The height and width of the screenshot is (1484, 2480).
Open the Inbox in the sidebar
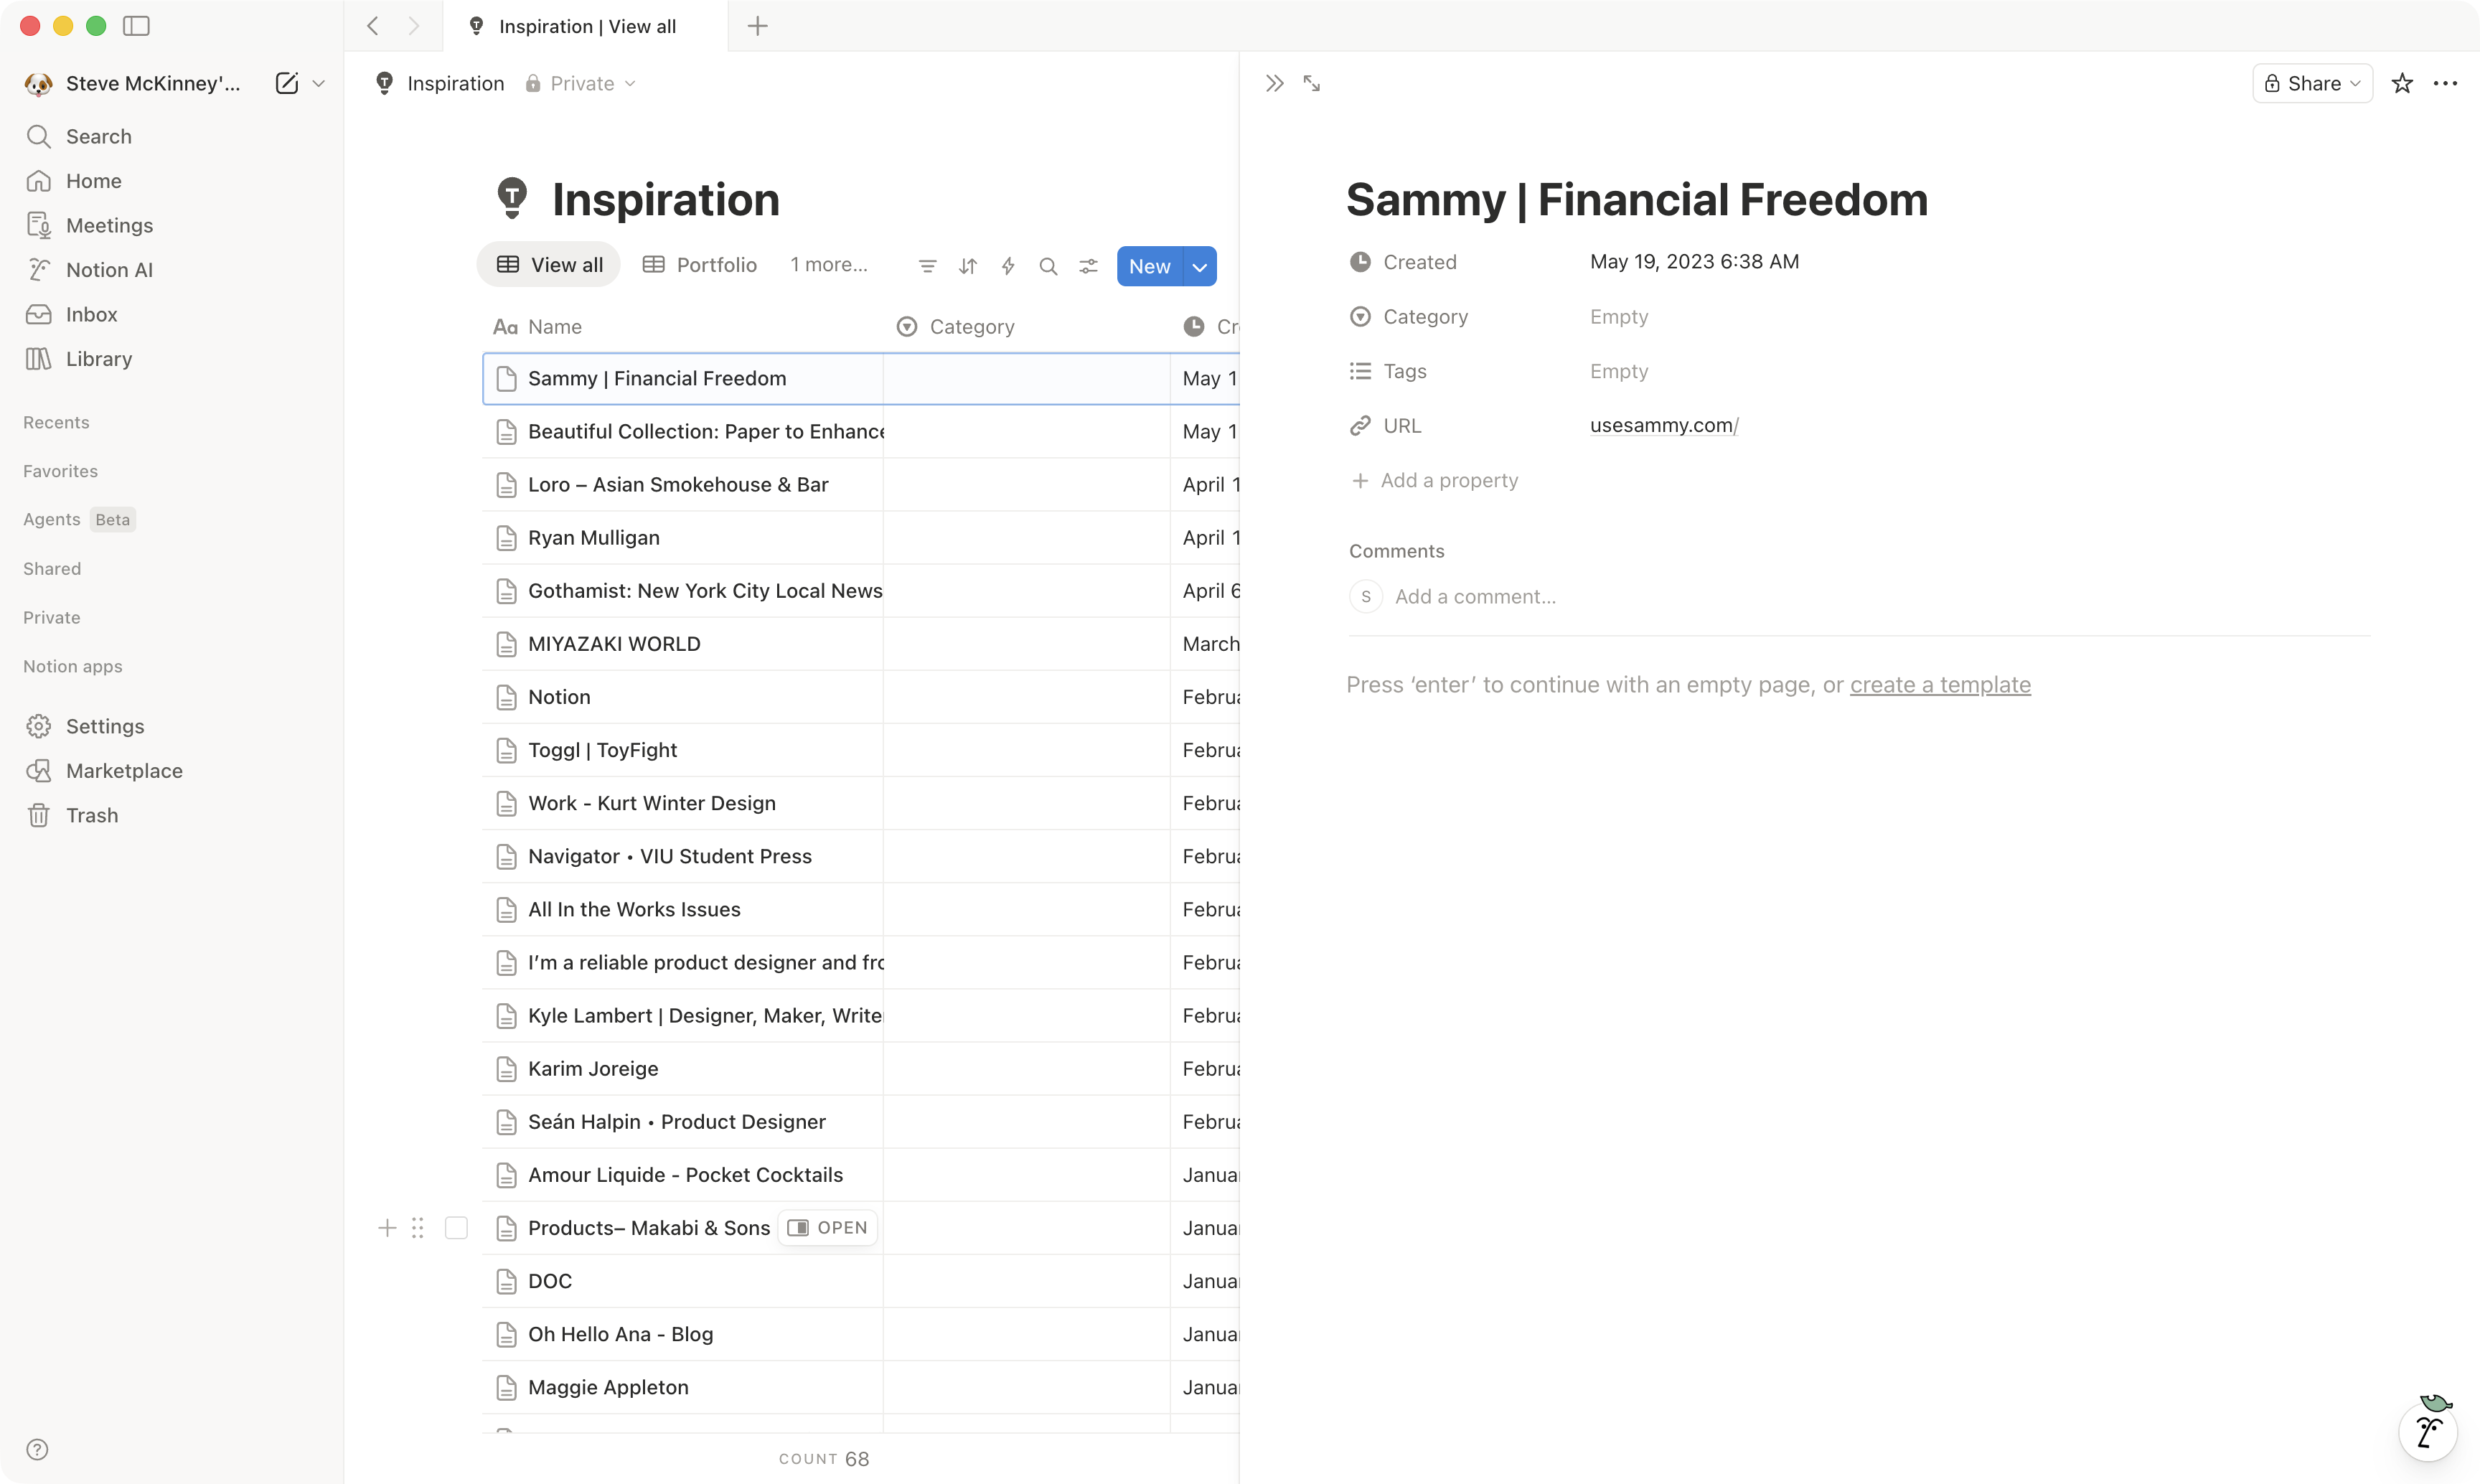(x=91, y=313)
